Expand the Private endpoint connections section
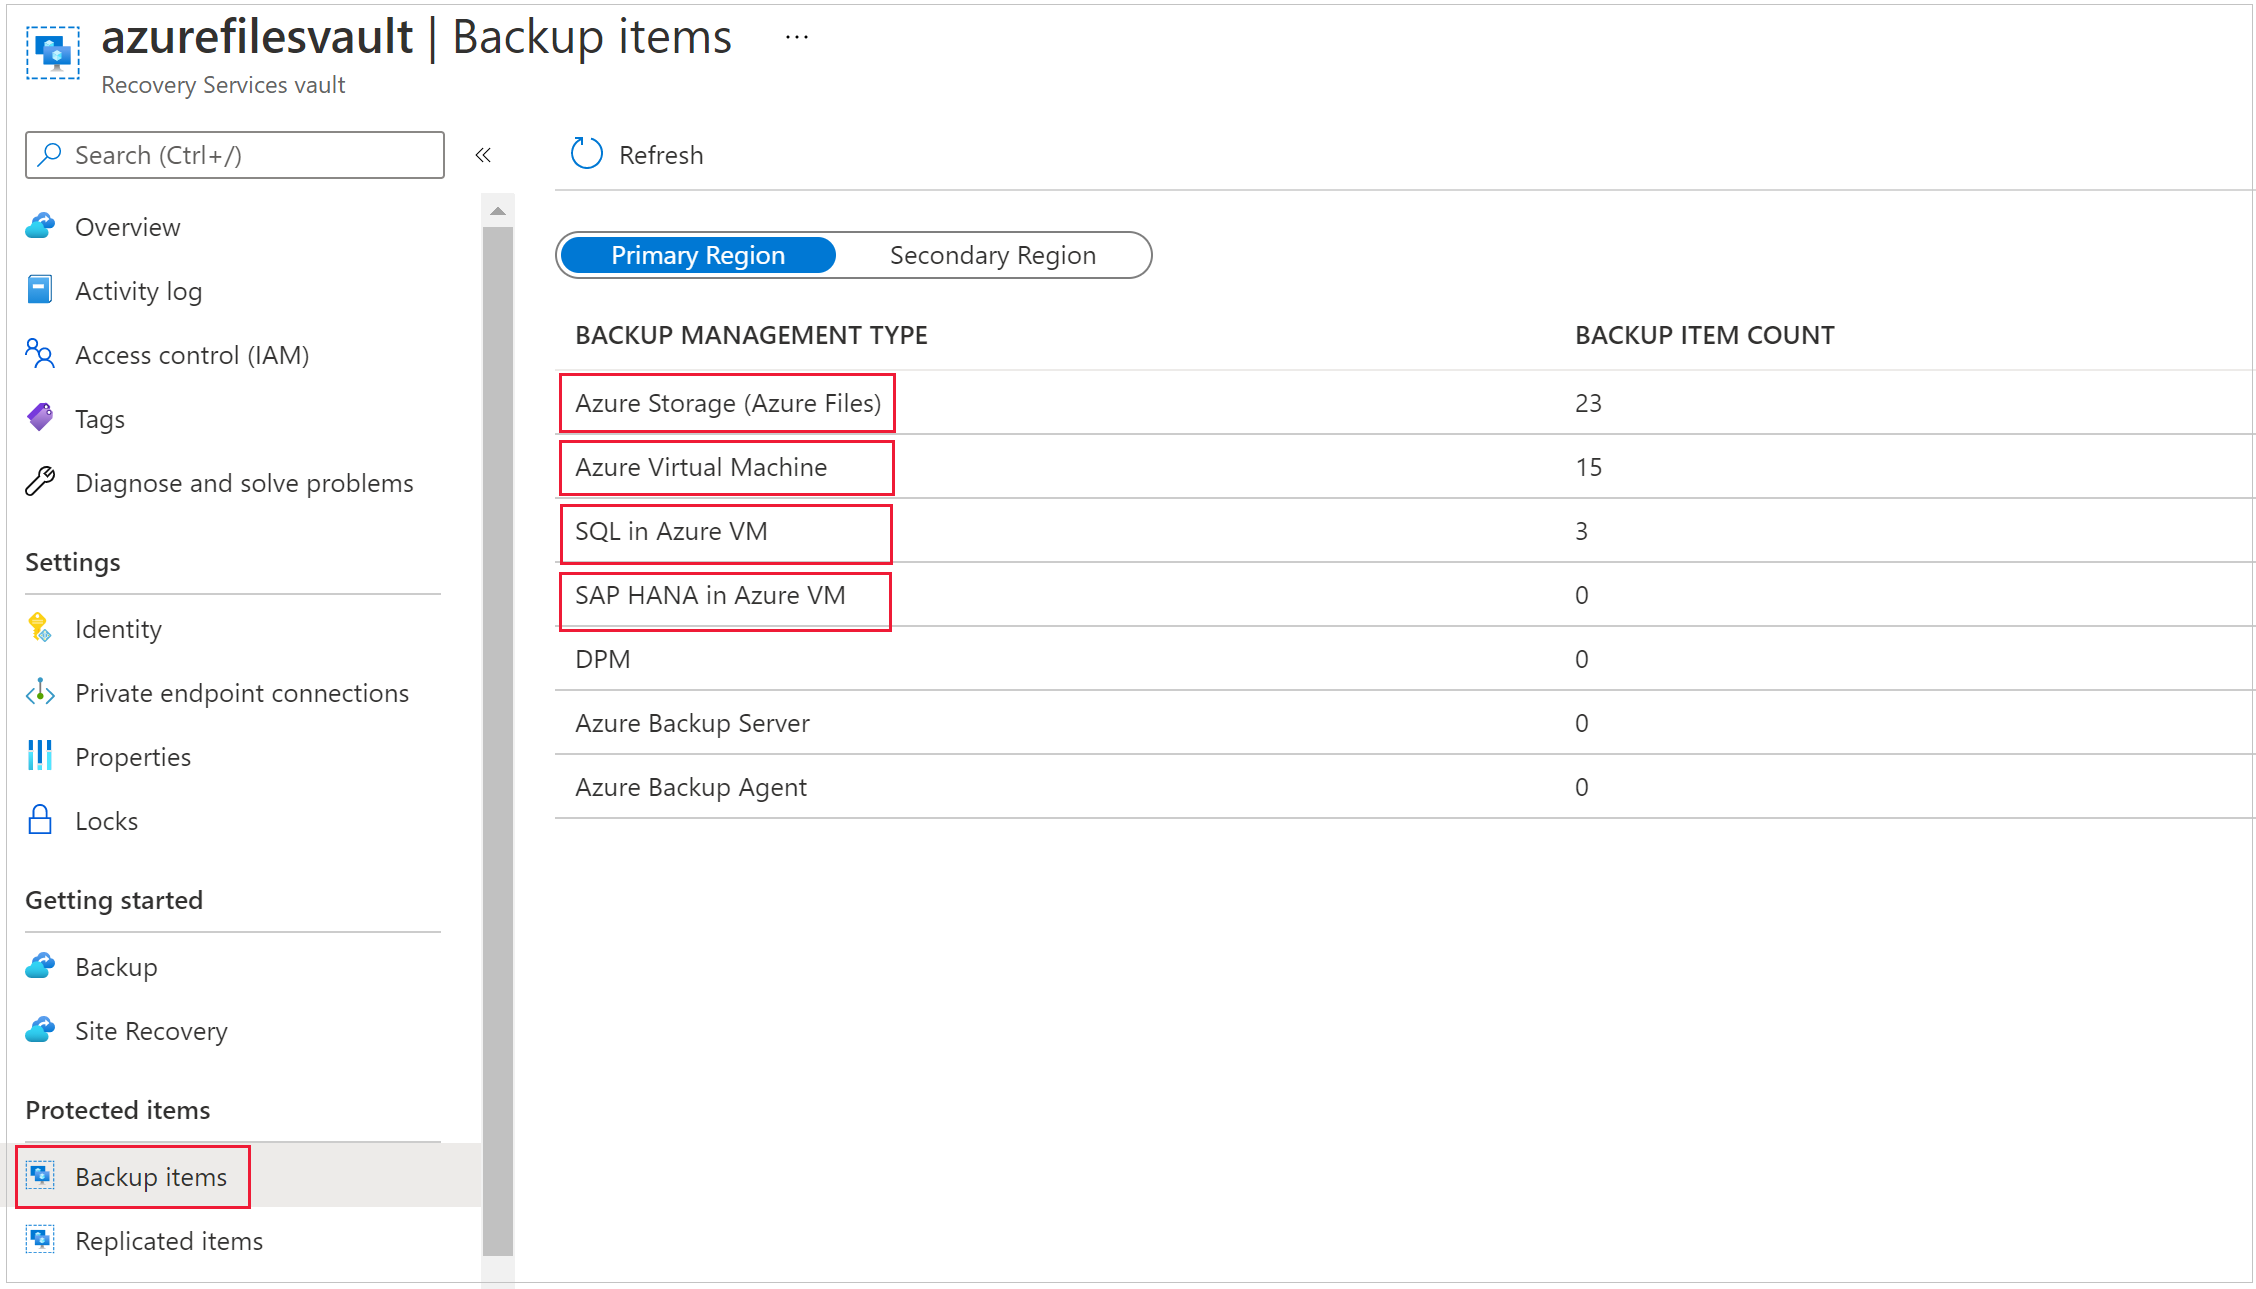This screenshot has width=2256, height=1289. pos(242,694)
